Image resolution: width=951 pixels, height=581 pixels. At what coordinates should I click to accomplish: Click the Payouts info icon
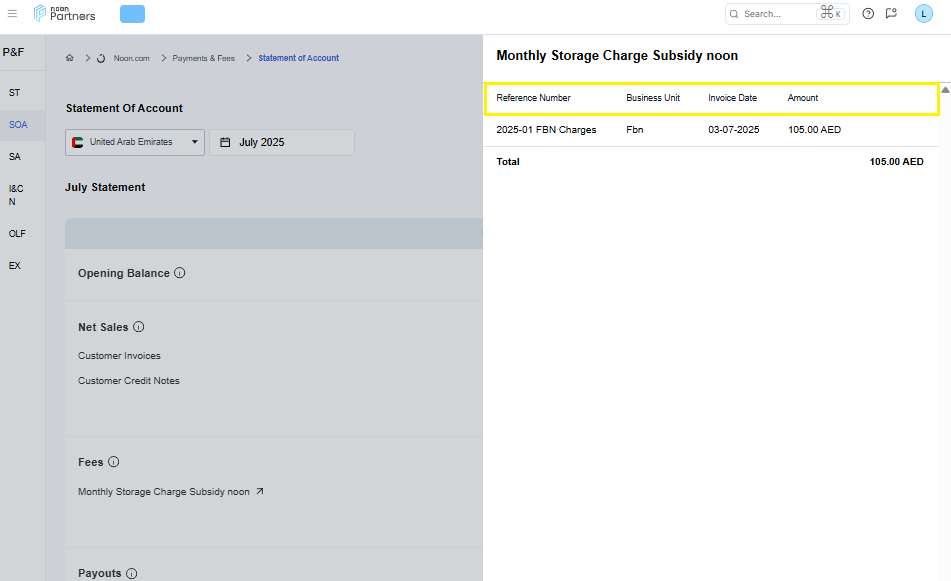(x=132, y=574)
